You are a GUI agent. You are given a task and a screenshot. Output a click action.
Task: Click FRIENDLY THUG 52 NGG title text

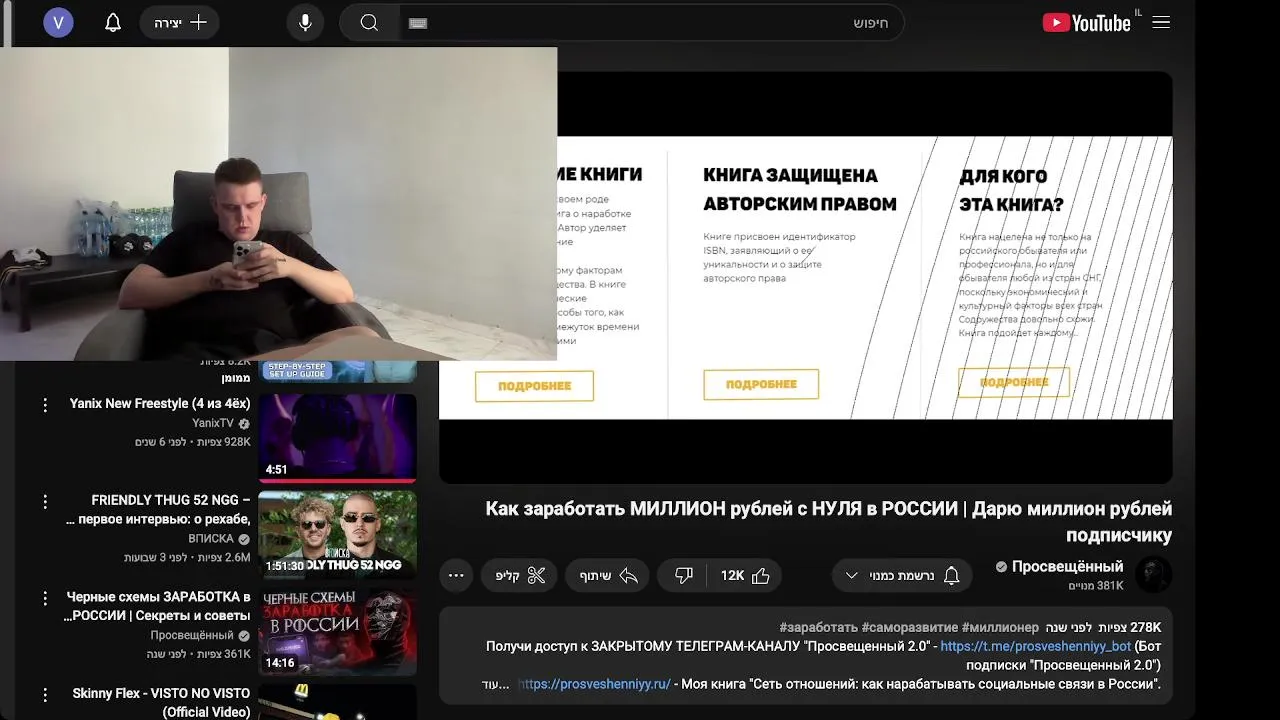(x=158, y=510)
